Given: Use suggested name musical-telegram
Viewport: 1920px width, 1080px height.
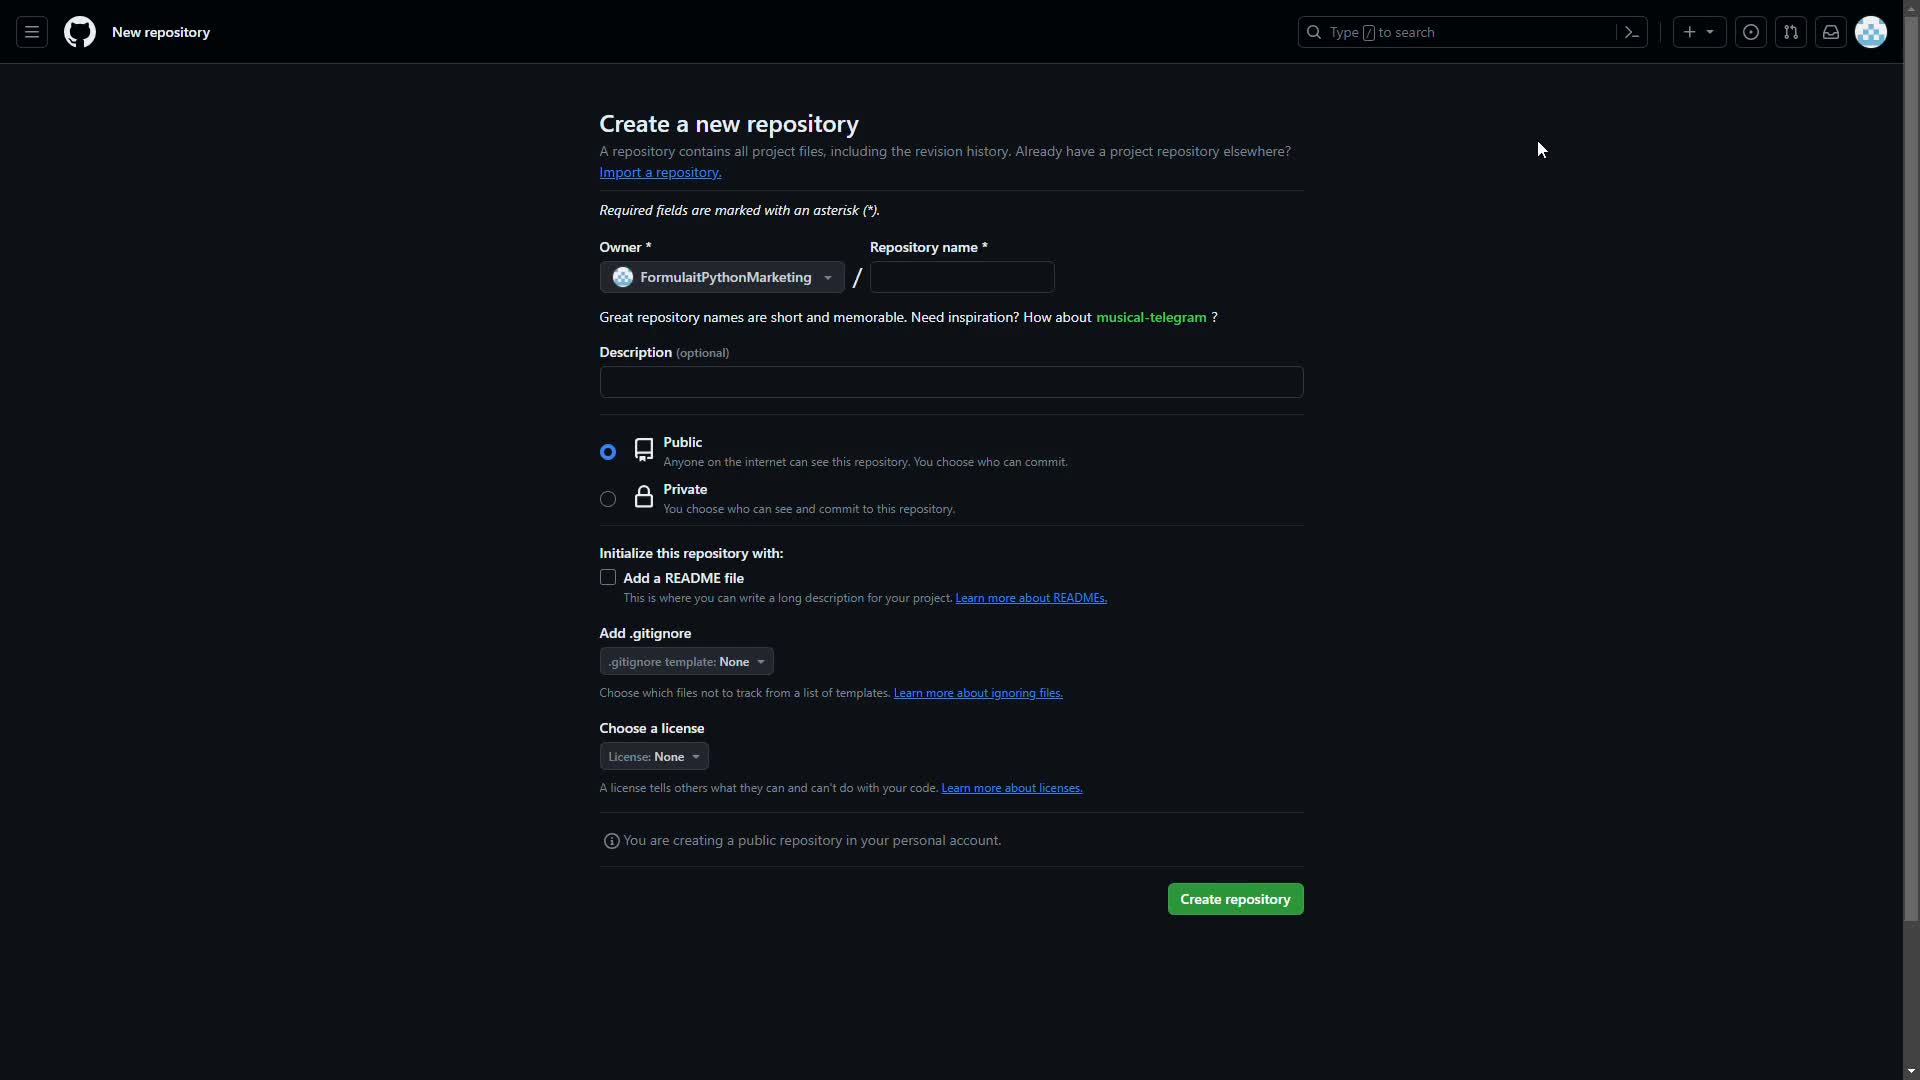Looking at the screenshot, I should (x=1151, y=317).
